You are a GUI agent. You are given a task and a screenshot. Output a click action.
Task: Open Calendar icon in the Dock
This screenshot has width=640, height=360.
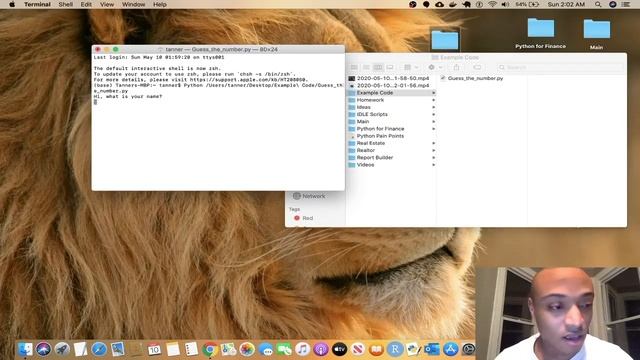[154, 349]
